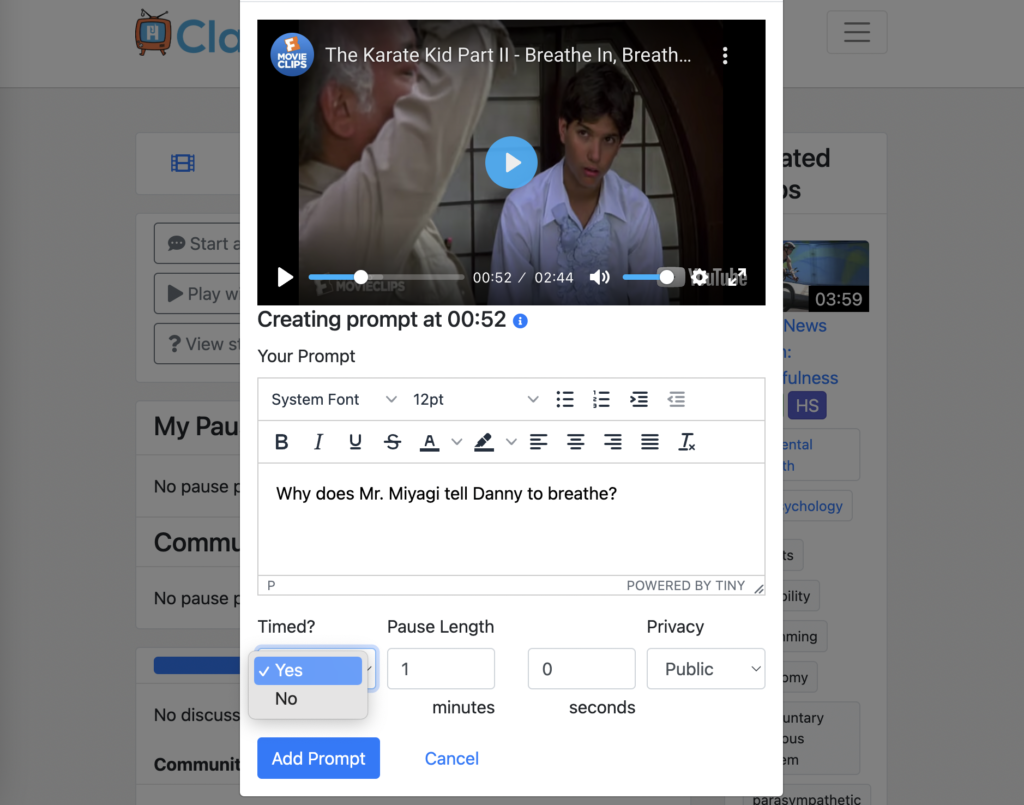Screen dimensions: 1024x805
Task: Open the 12pt font size dropdown
Action: 475,400
